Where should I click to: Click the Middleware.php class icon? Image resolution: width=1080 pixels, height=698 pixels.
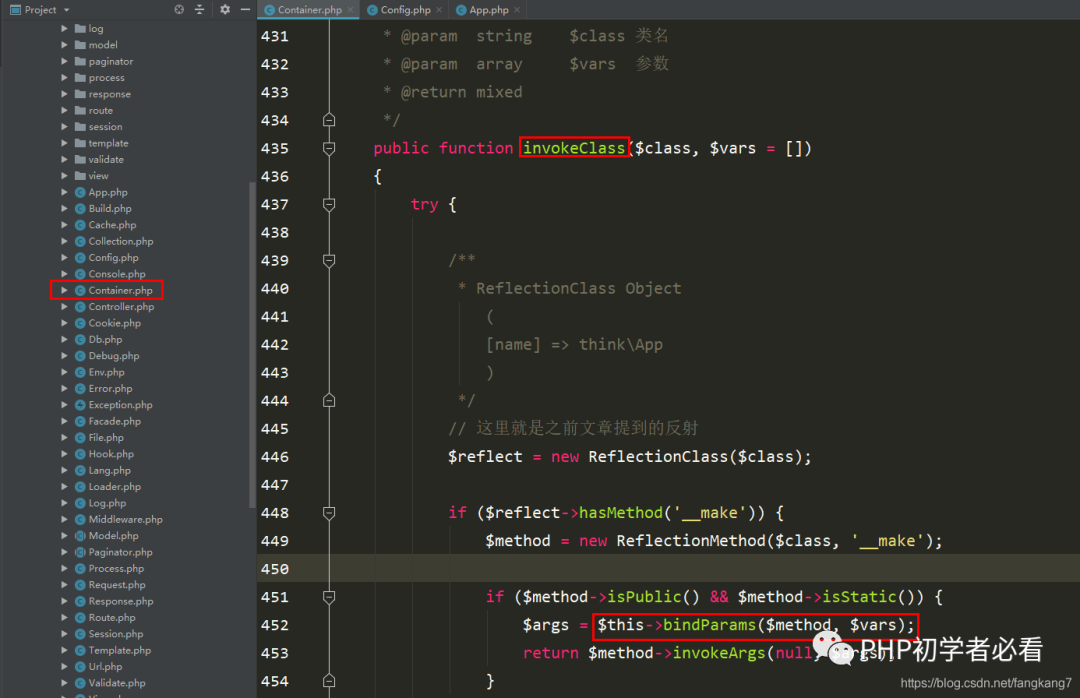(80, 520)
